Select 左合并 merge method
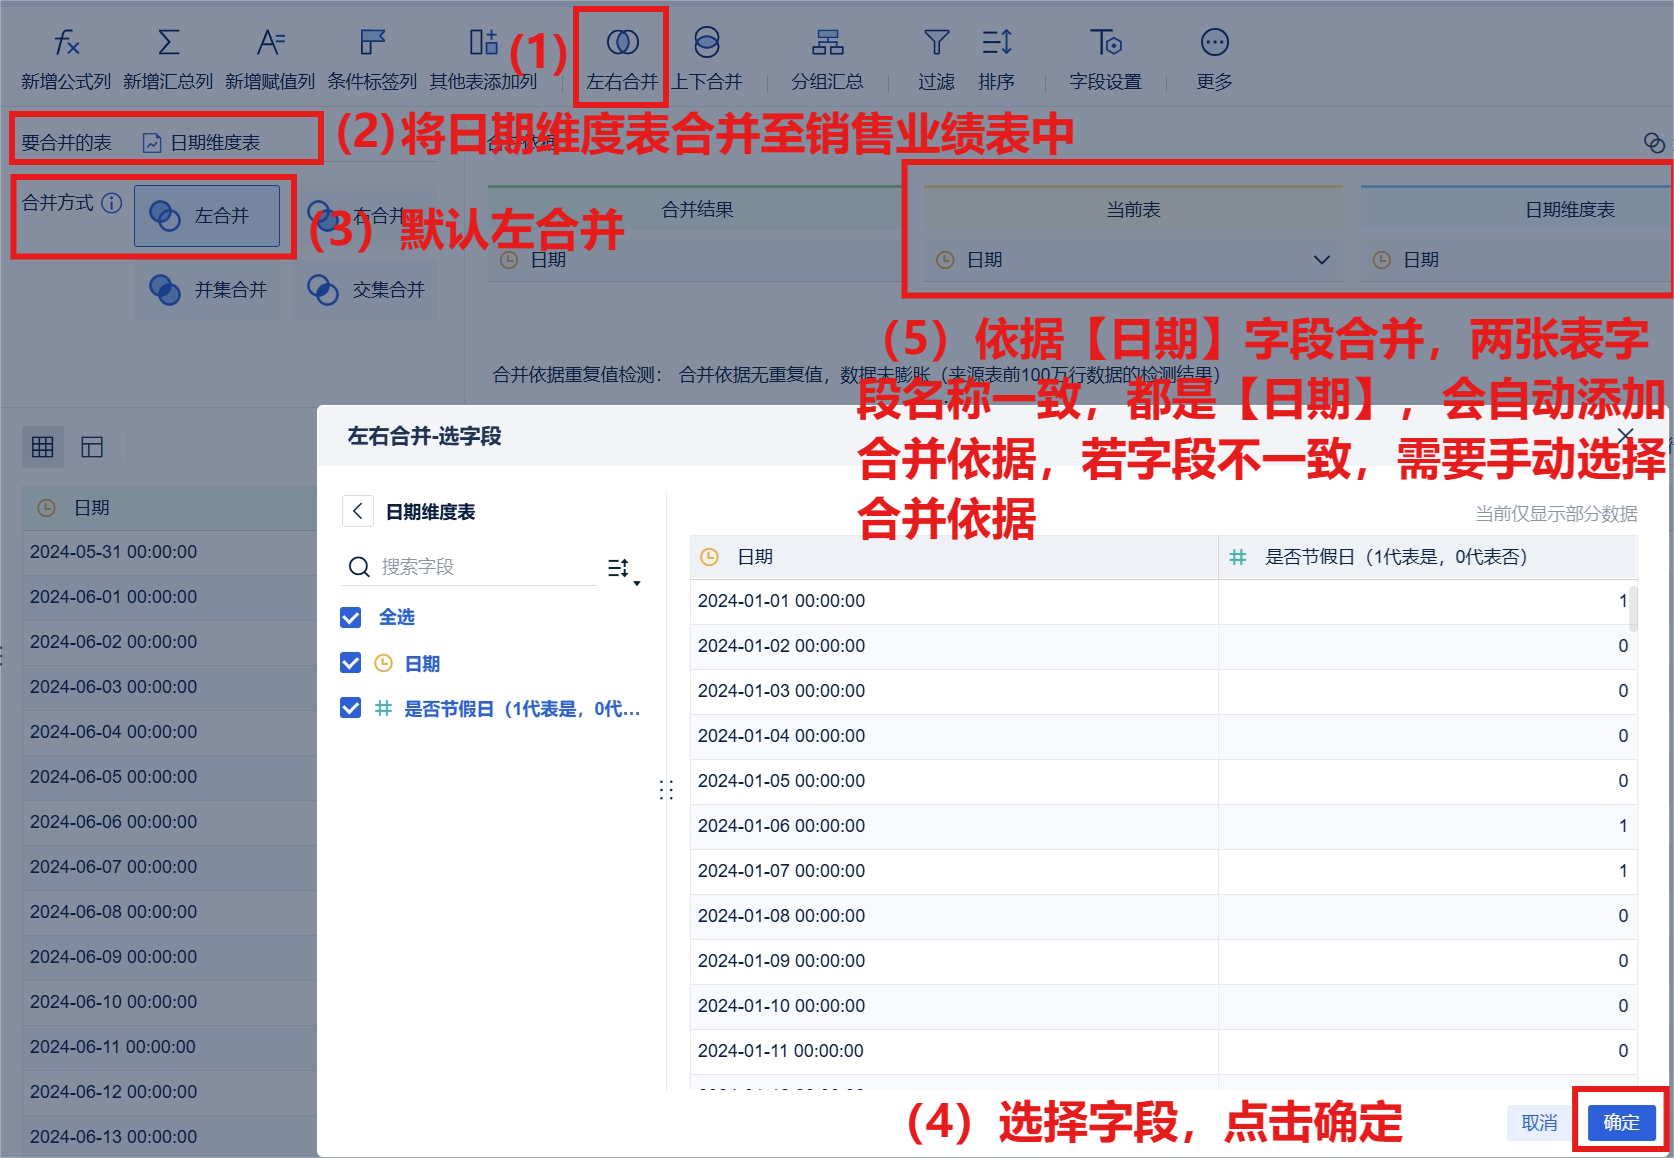This screenshot has height=1158, width=1674. click(207, 215)
